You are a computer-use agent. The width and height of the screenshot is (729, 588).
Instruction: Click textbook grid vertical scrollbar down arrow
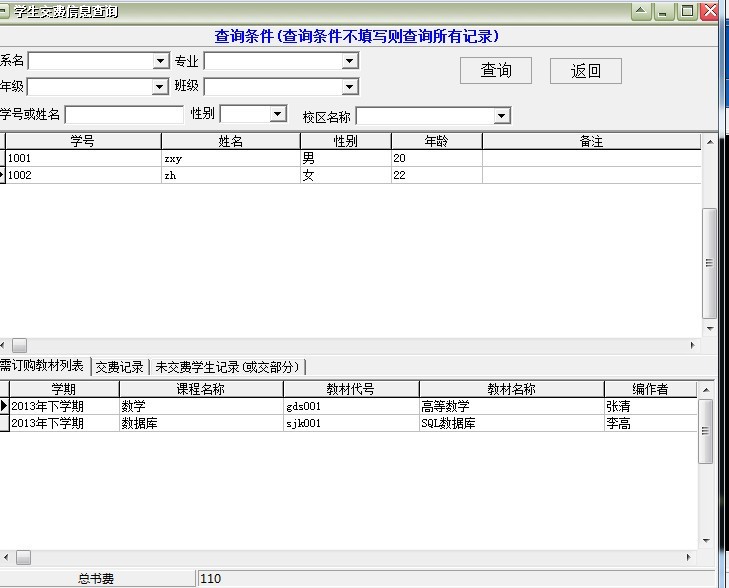pyautogui.click(x=706, y=541)
